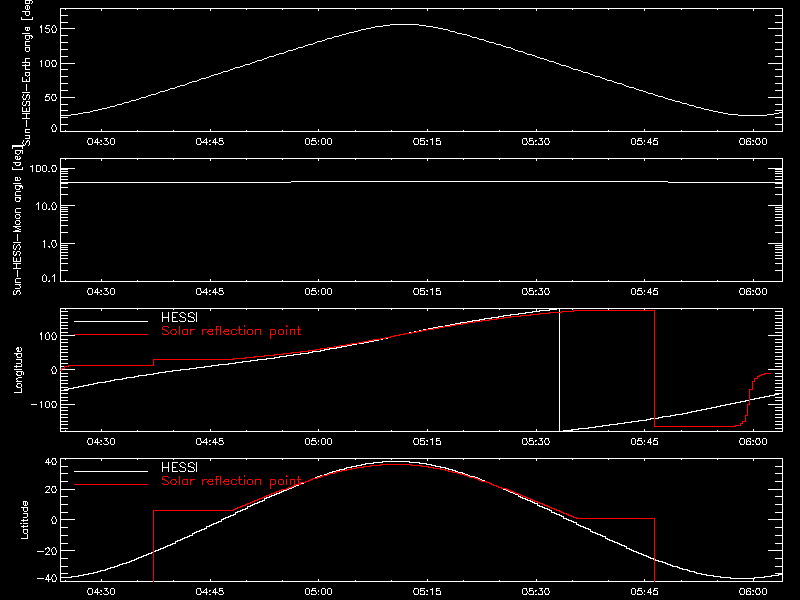Click -40 tick on Latitude axis
This screenshot has width=800, height=600.
click(47, 578)
